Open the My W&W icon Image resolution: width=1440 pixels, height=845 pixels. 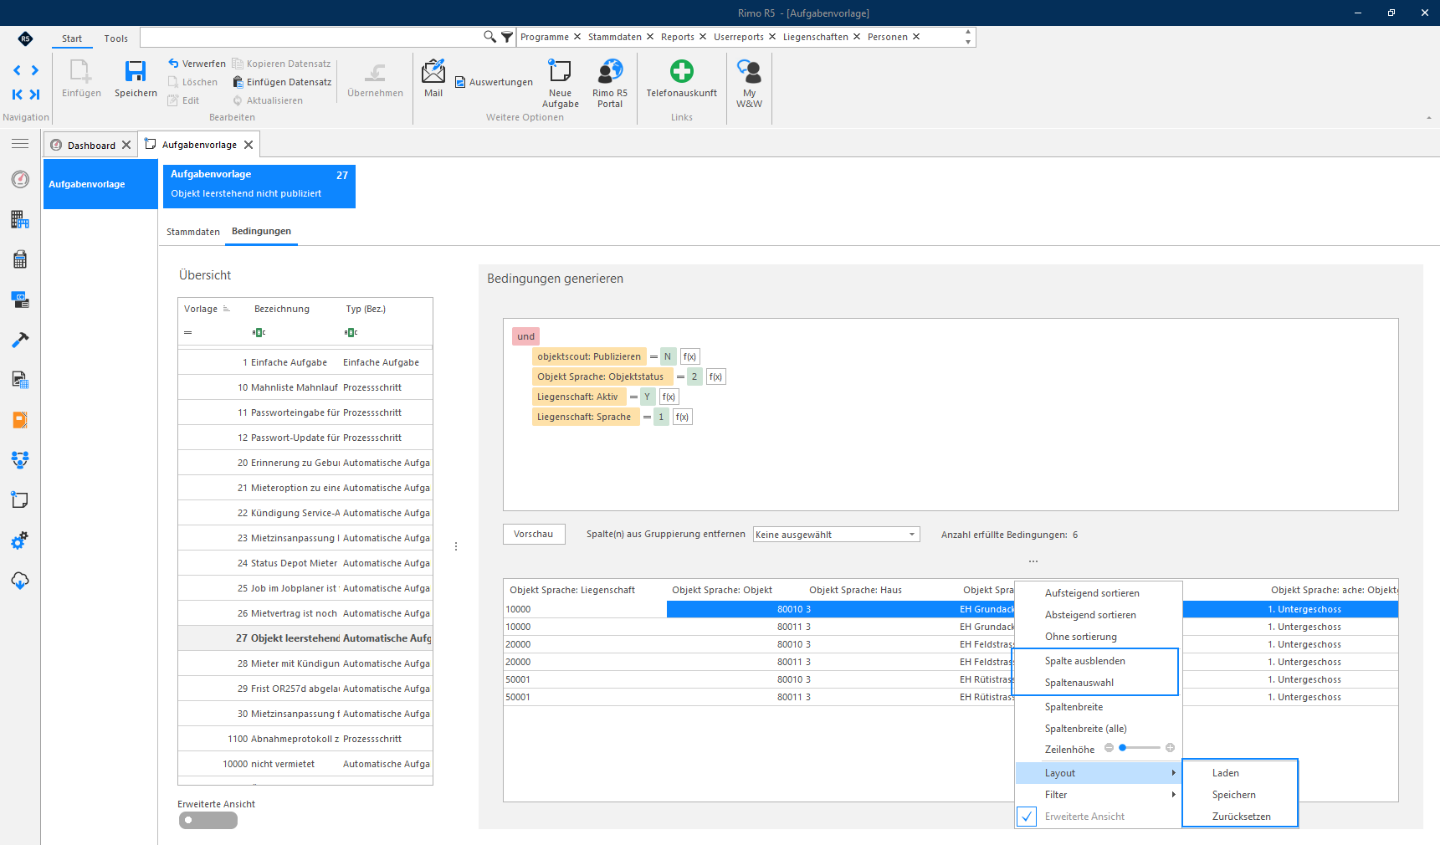pyautogui.click(x=749, y=71)
